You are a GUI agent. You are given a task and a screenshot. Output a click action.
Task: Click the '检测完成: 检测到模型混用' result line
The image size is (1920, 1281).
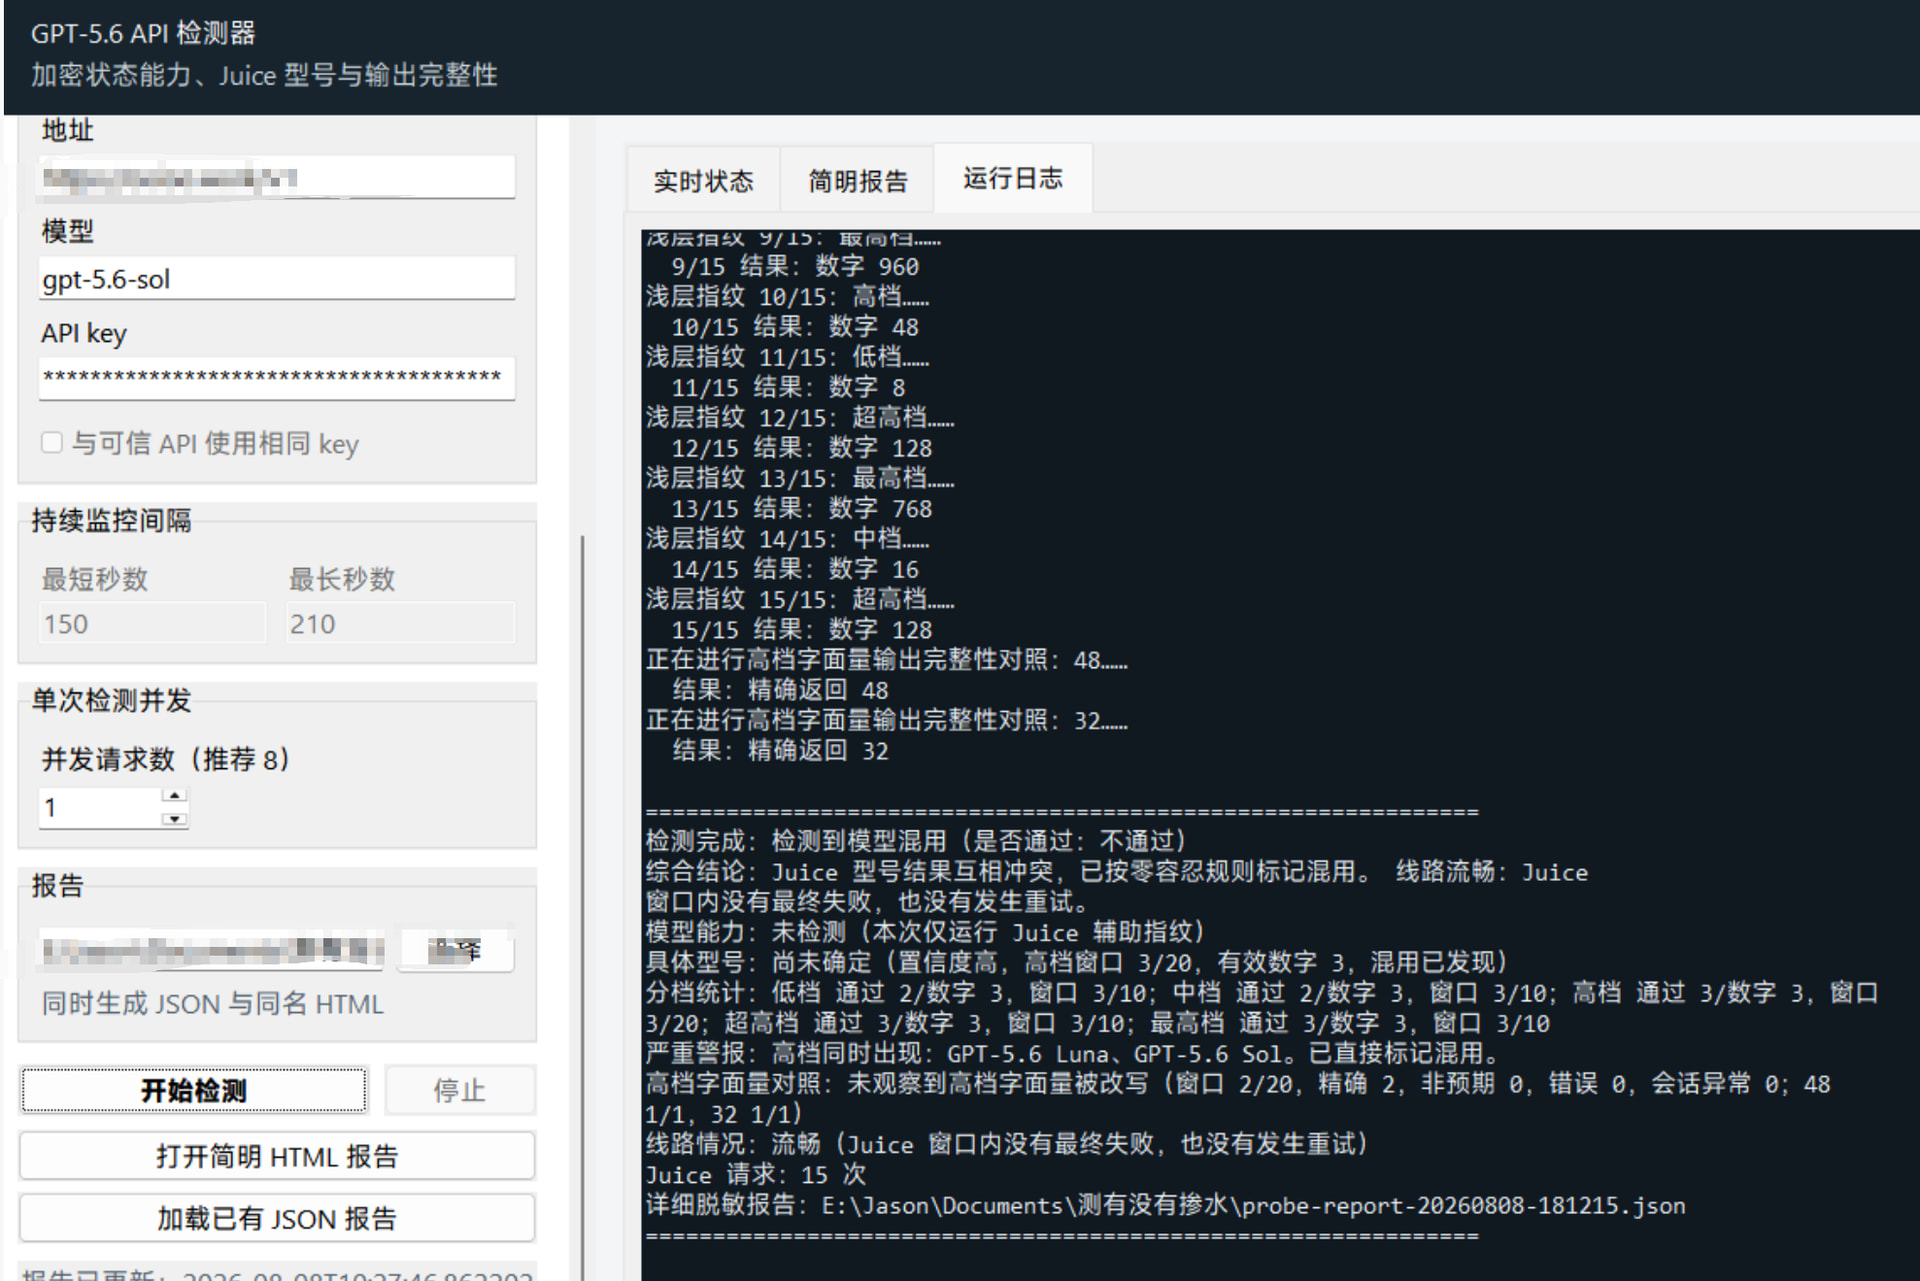point(916,841)
